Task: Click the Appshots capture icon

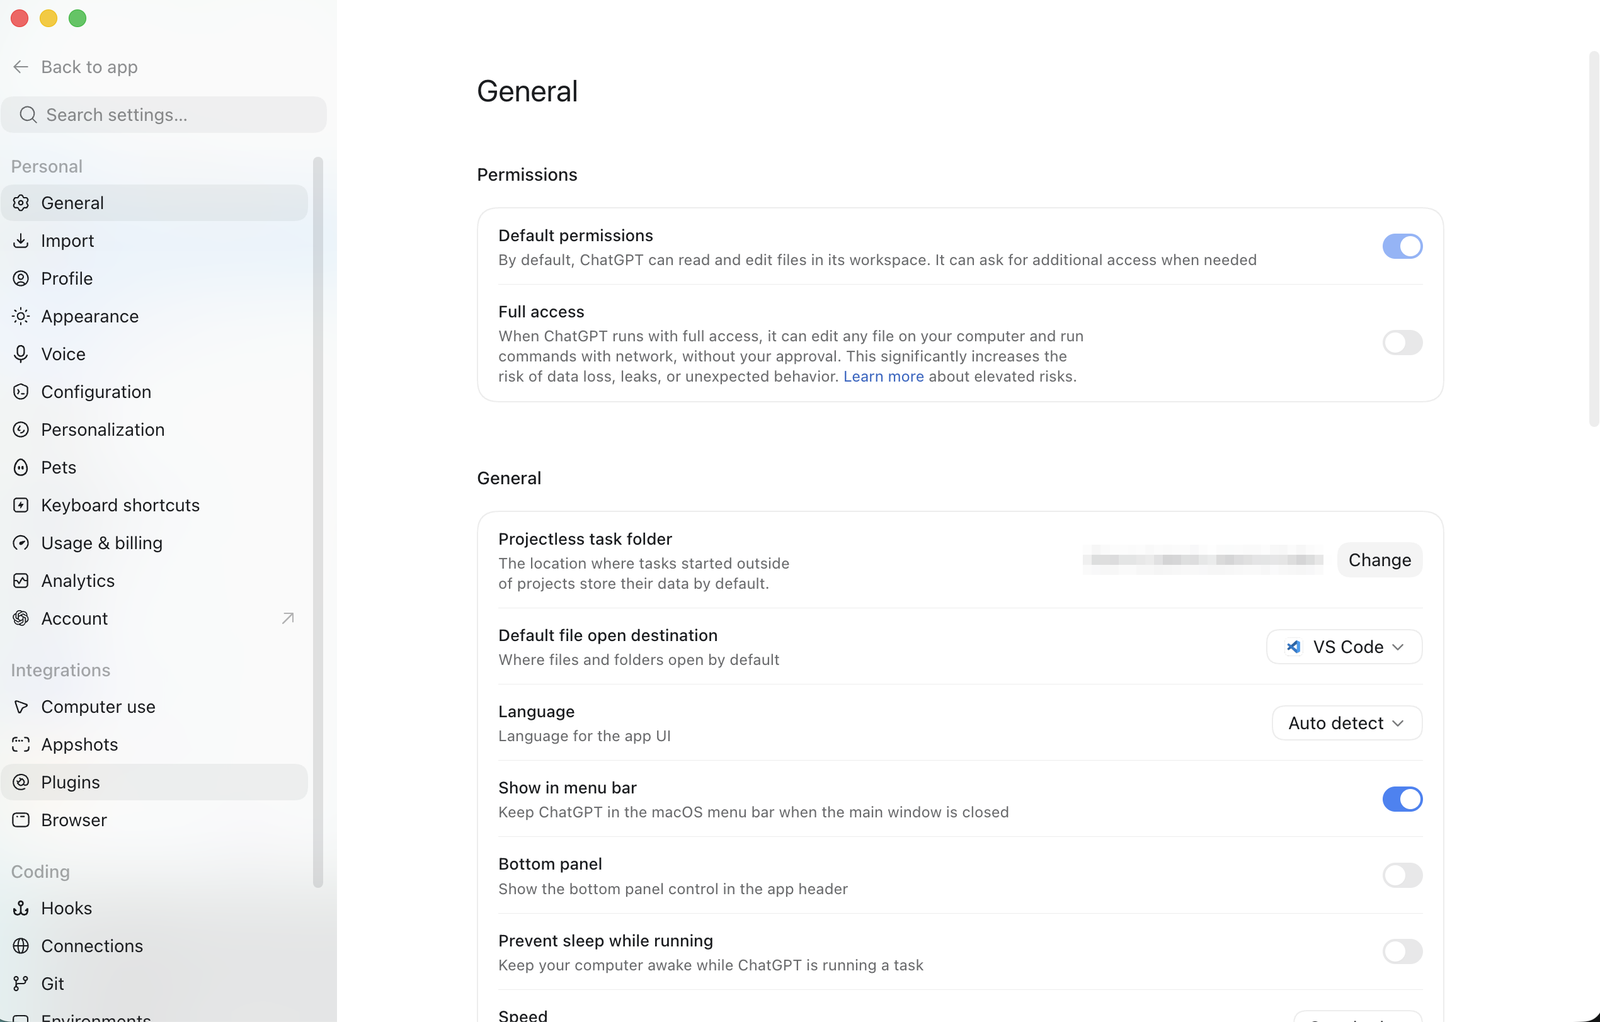Action: click(21, 745)
